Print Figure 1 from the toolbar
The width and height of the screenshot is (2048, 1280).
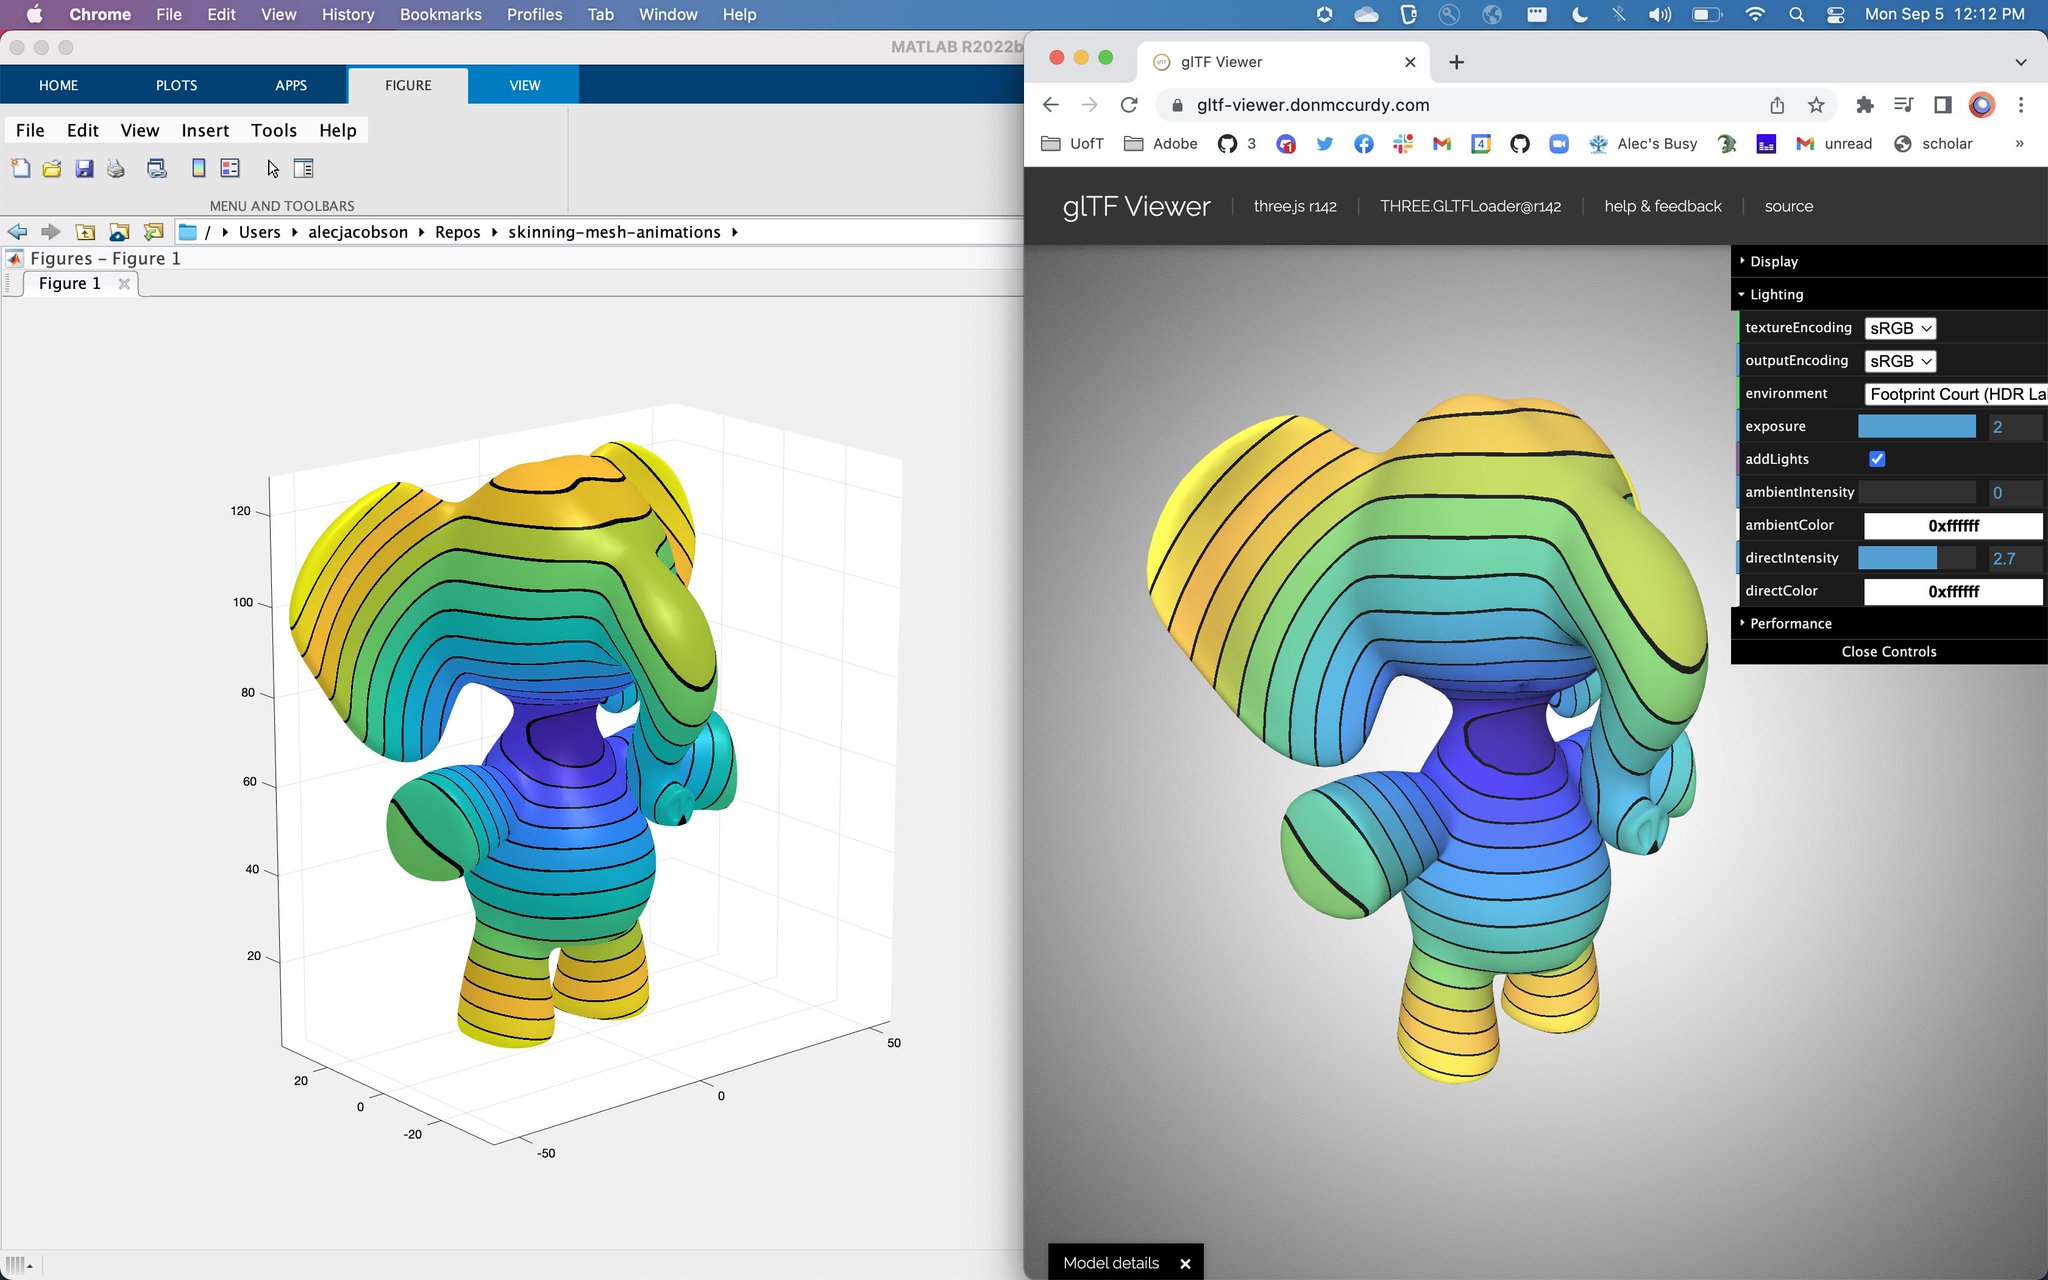click(115, 168)
